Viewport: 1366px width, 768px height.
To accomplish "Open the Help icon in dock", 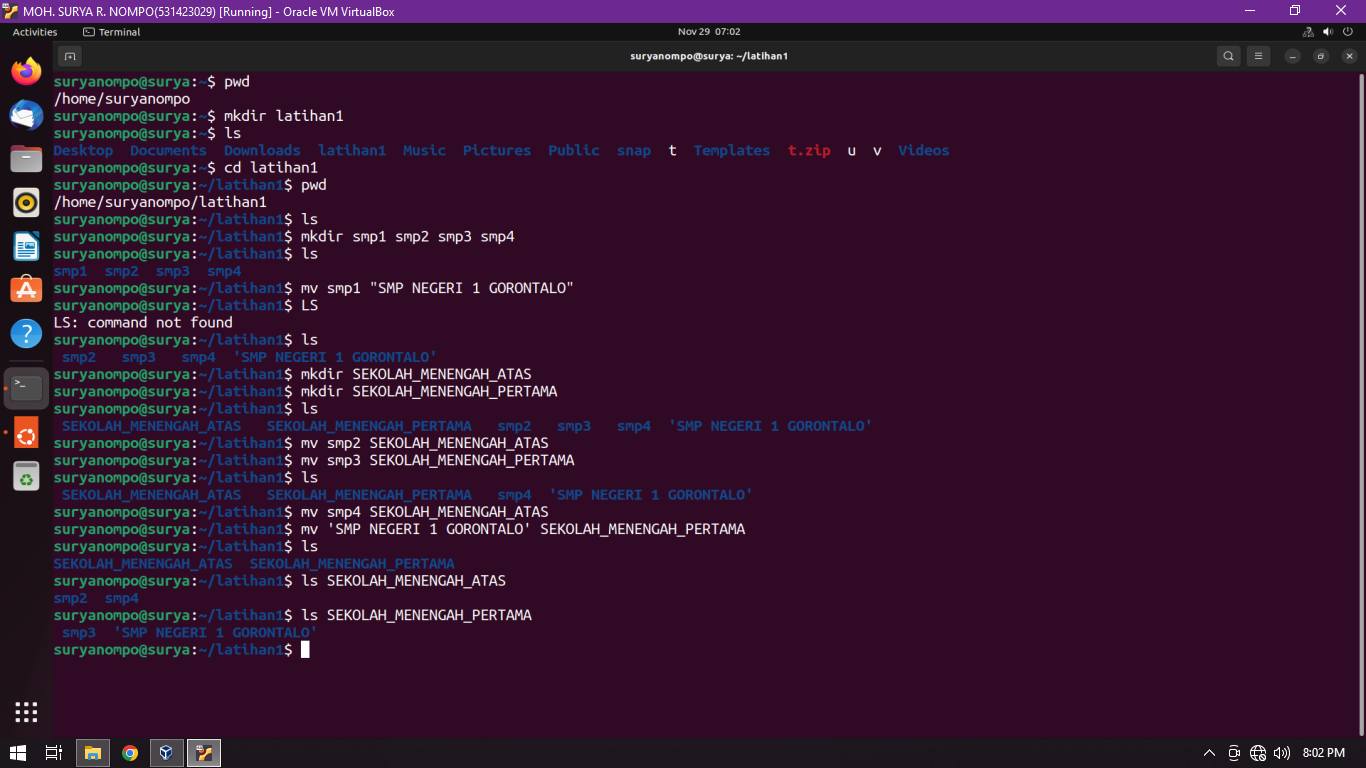I will tap(26, 333).
